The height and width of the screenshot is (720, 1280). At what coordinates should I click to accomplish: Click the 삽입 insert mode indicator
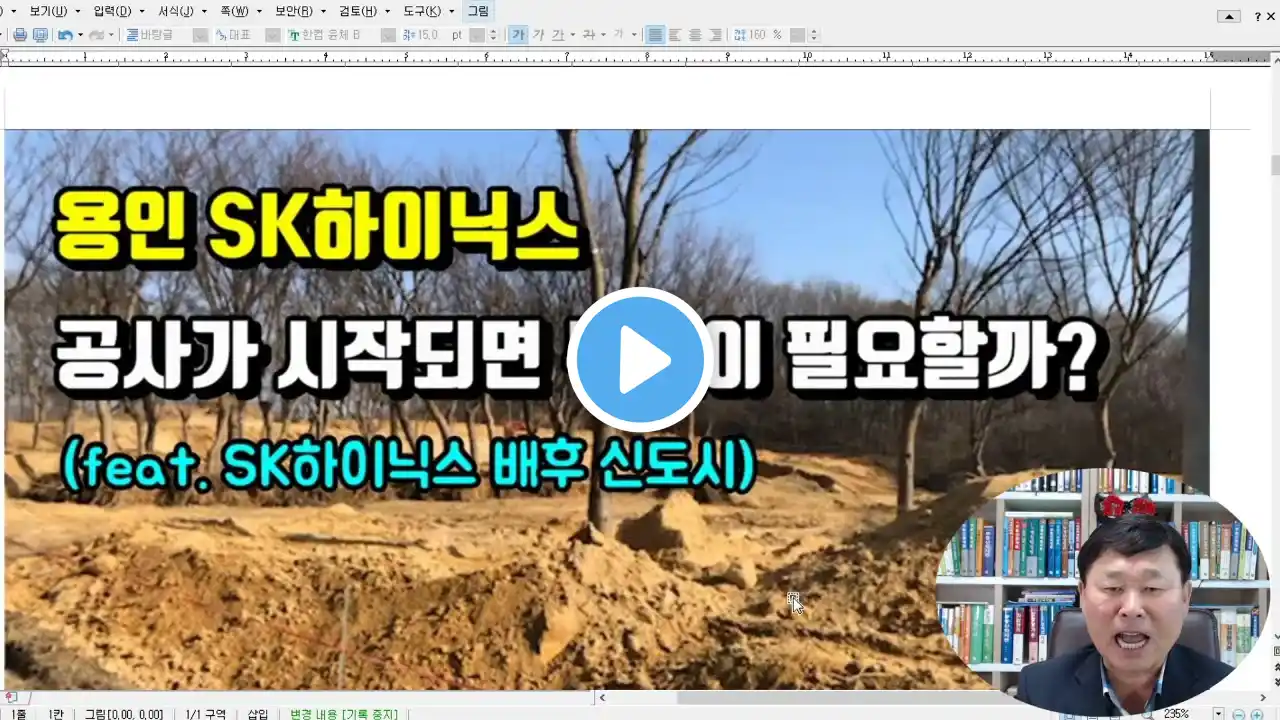(257, 714)
